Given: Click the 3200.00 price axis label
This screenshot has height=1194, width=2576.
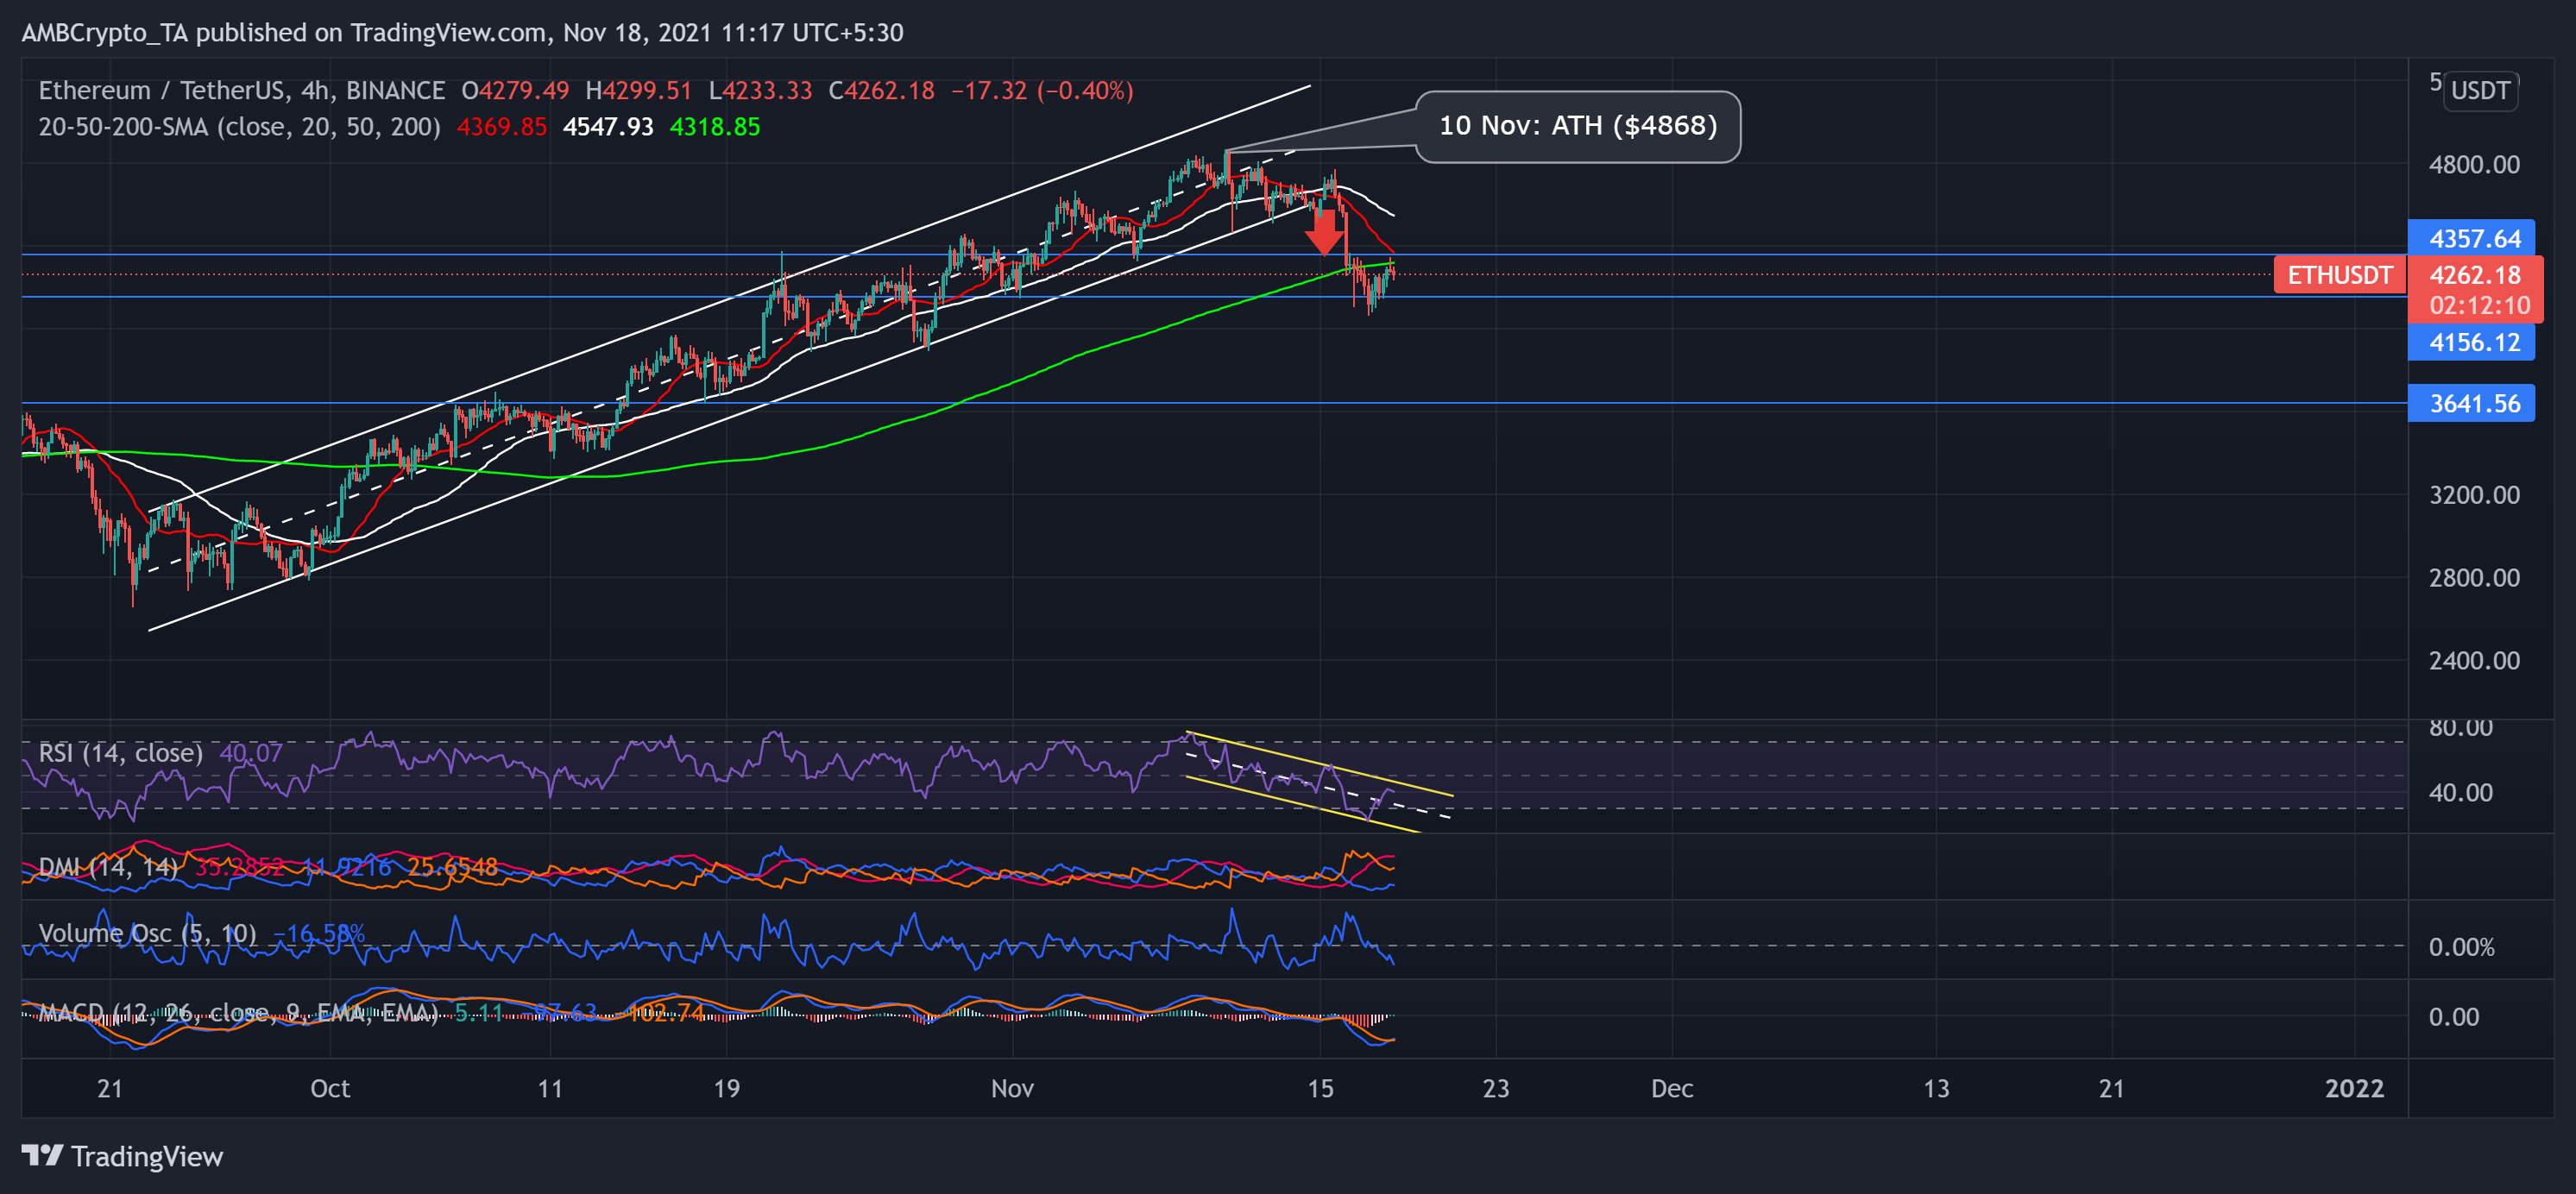Looking at the screenshot, I should coord(2474,495).
